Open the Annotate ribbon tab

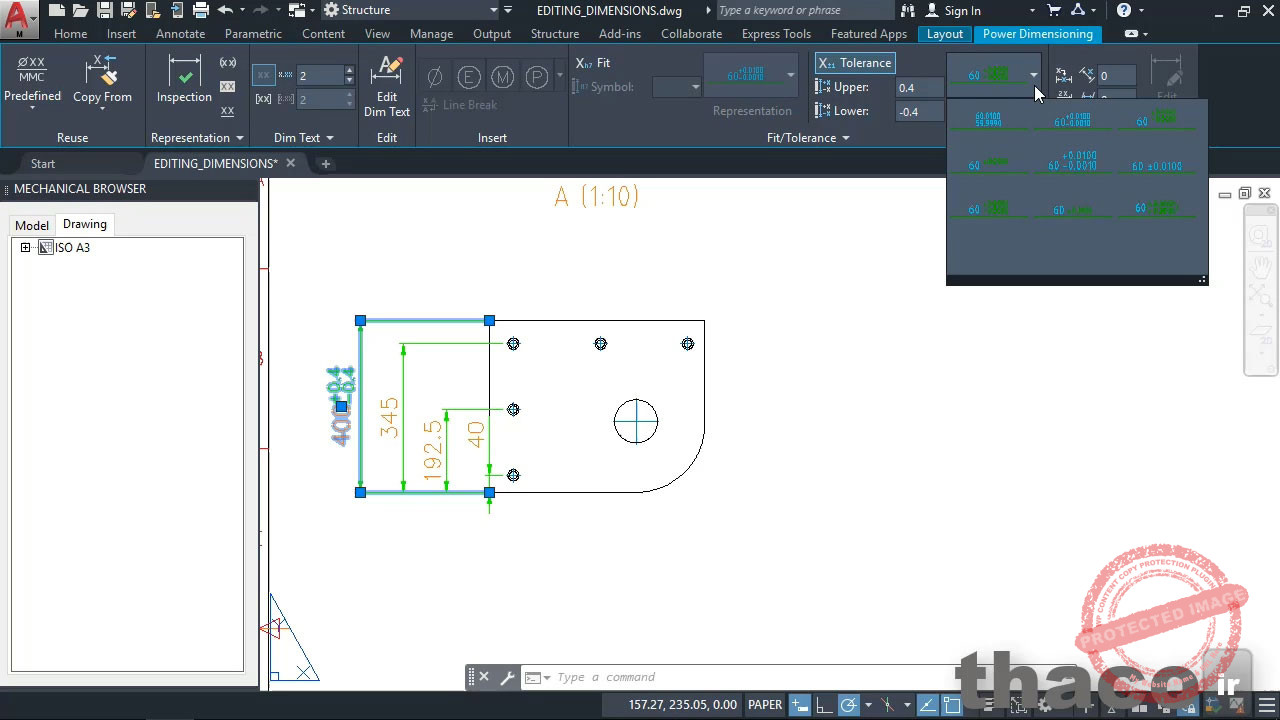click(180, 34)
